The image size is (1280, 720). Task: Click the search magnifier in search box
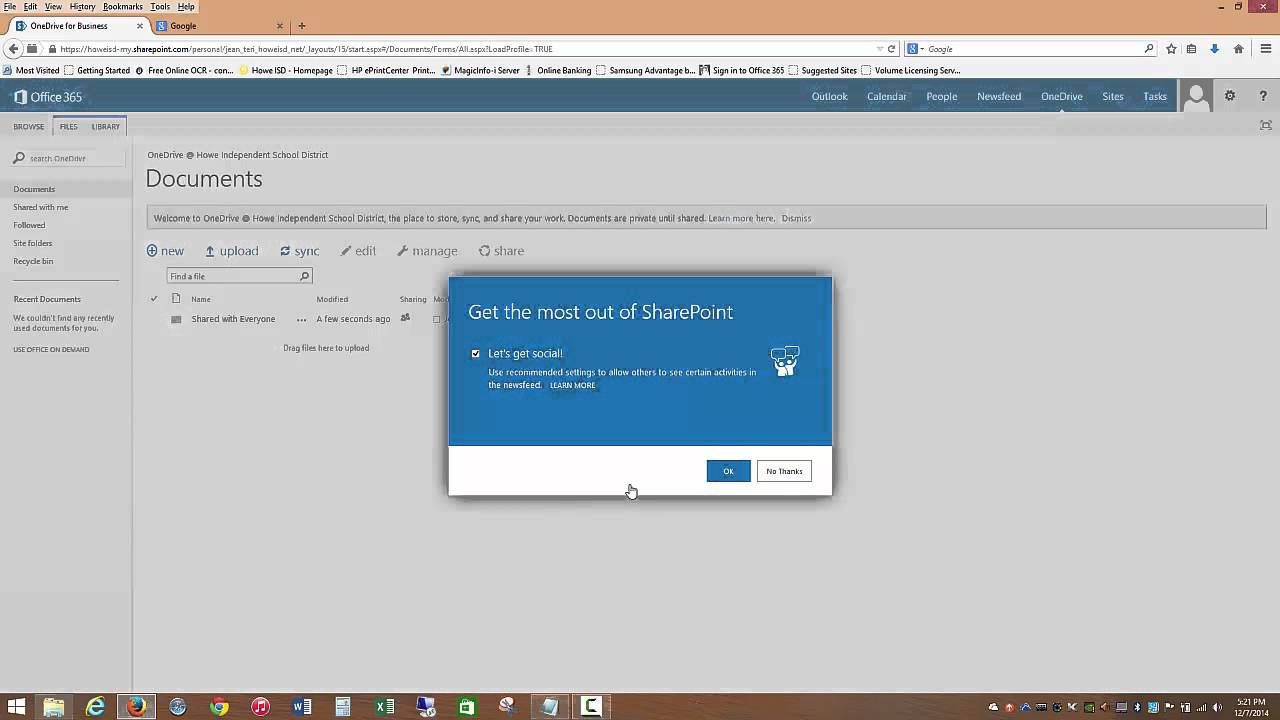coord(1149,49)
